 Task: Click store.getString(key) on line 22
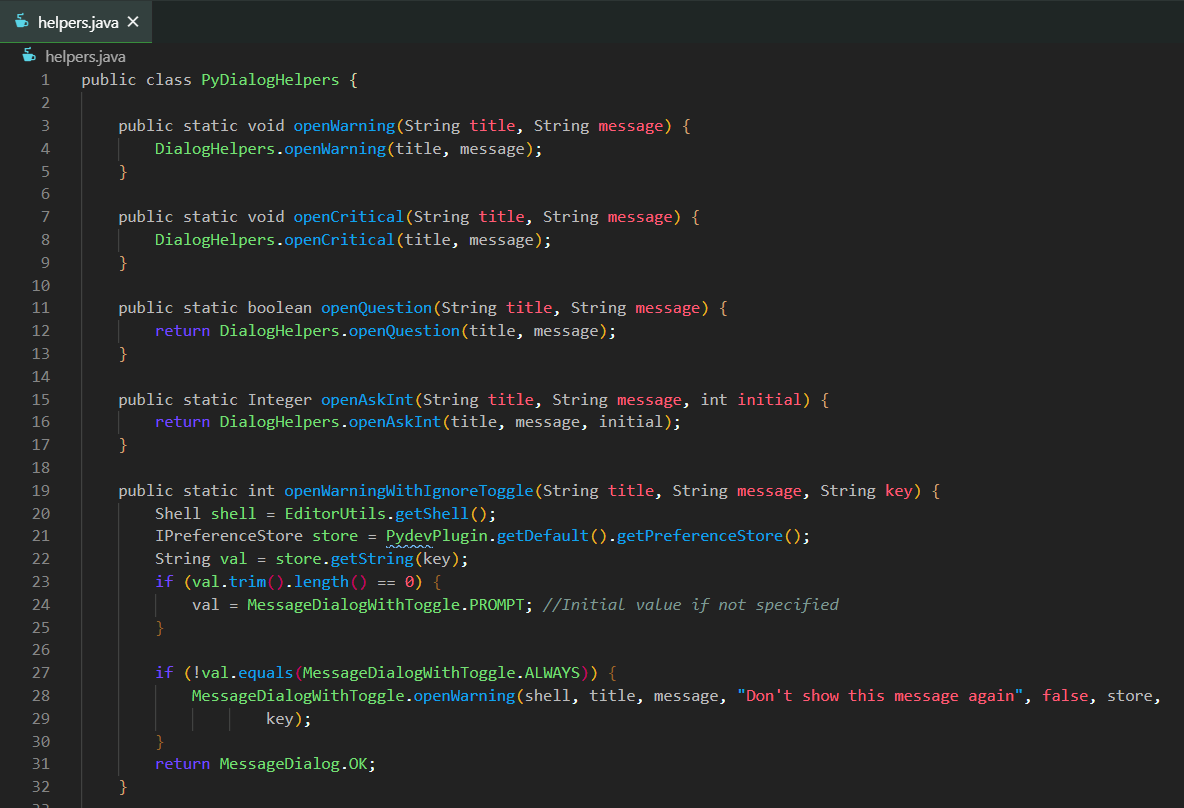[x=368, y=560]
